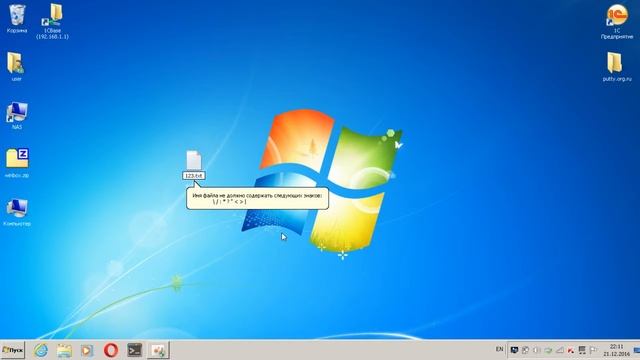Image resolution: width=640 pixels, height=360 pixels.
Task: Click the EN language indicator
Action: click(499, 349)
